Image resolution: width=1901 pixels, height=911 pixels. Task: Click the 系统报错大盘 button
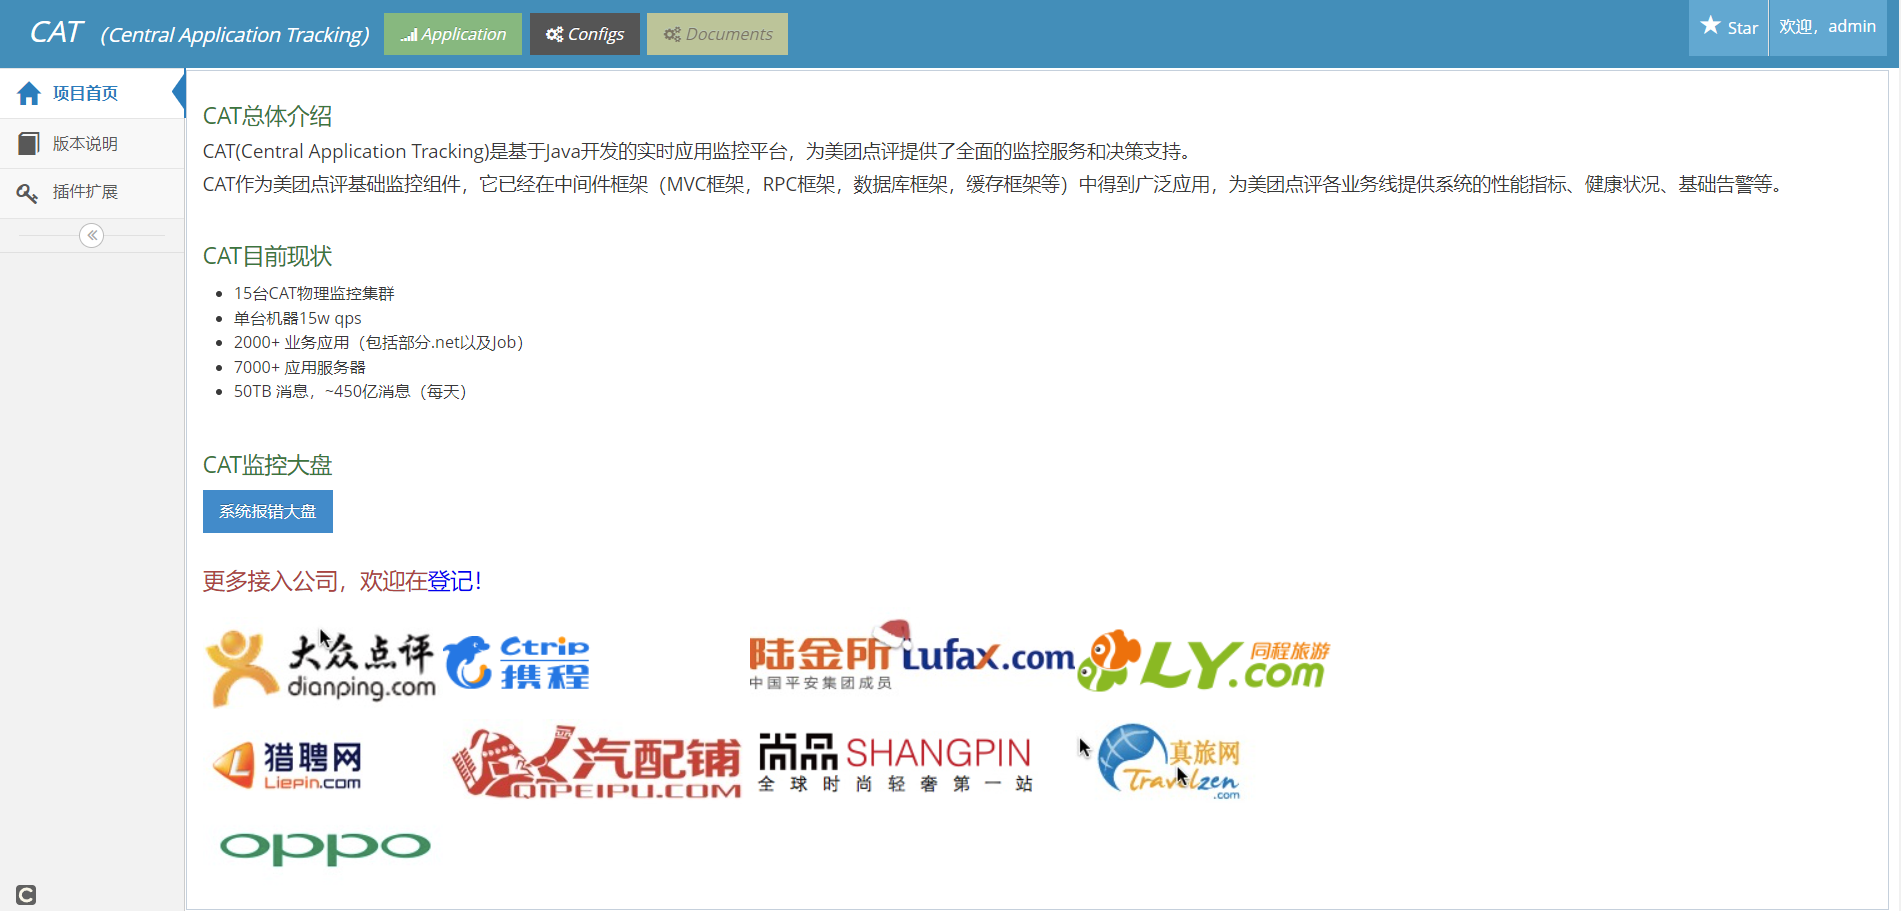[x=268, y=512]
